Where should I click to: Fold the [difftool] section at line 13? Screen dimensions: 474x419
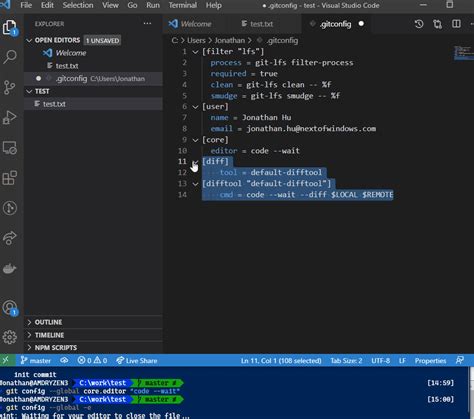point(195,184)
